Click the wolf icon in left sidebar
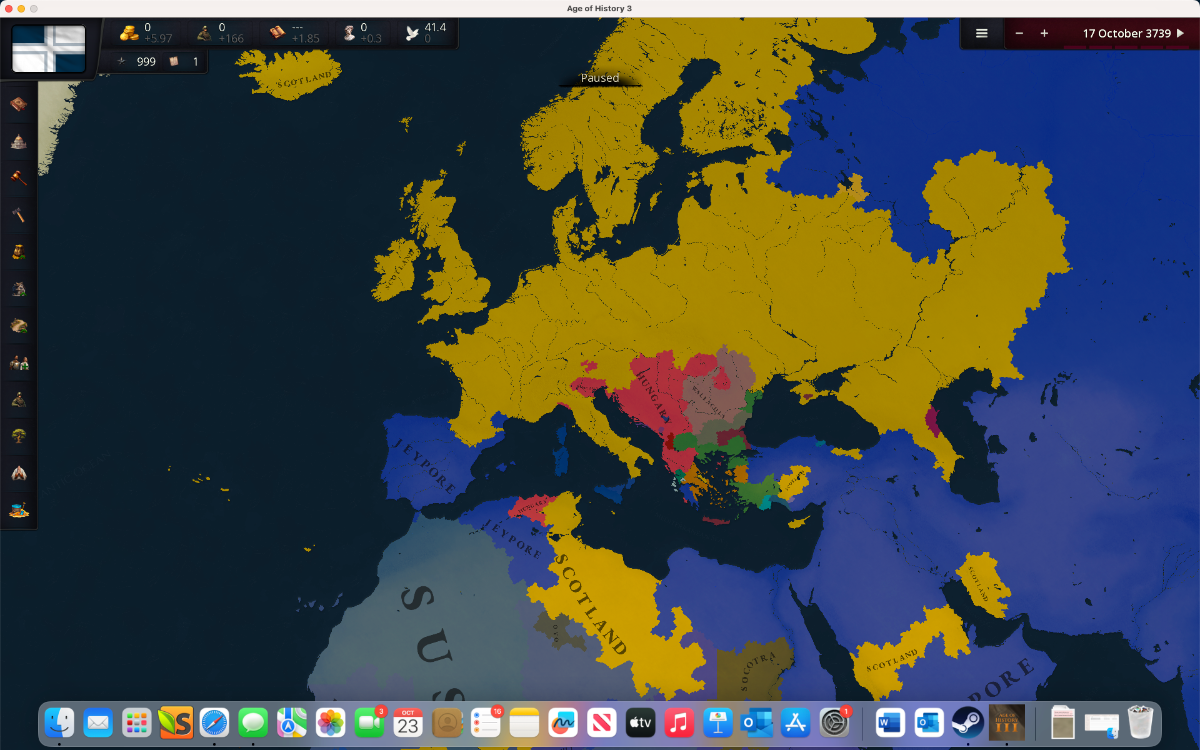1200x750 pixels. pos(18,289)
